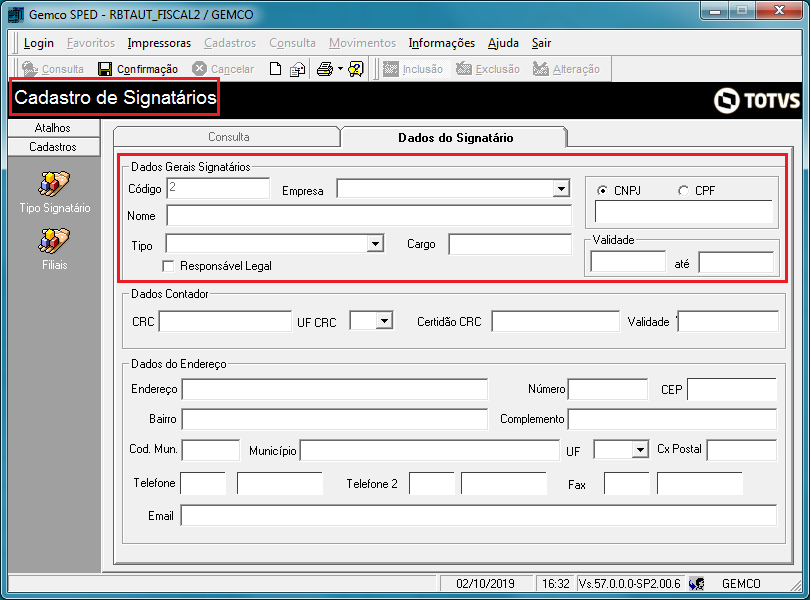
Task: Click the Fax area code field
Action: [x=627, y=483]
